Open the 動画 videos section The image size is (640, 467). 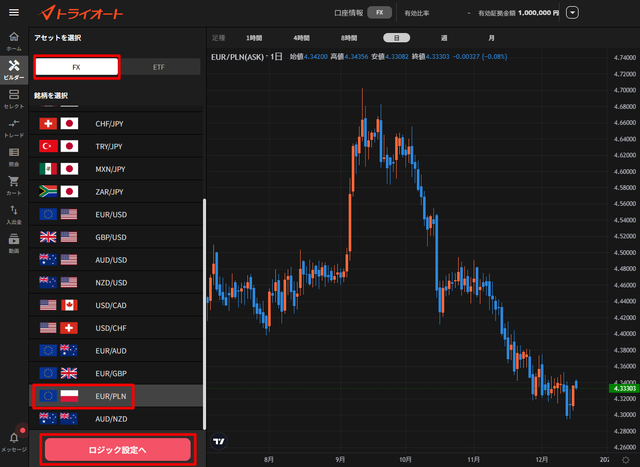pyautogui.click(x=14, y=244)
